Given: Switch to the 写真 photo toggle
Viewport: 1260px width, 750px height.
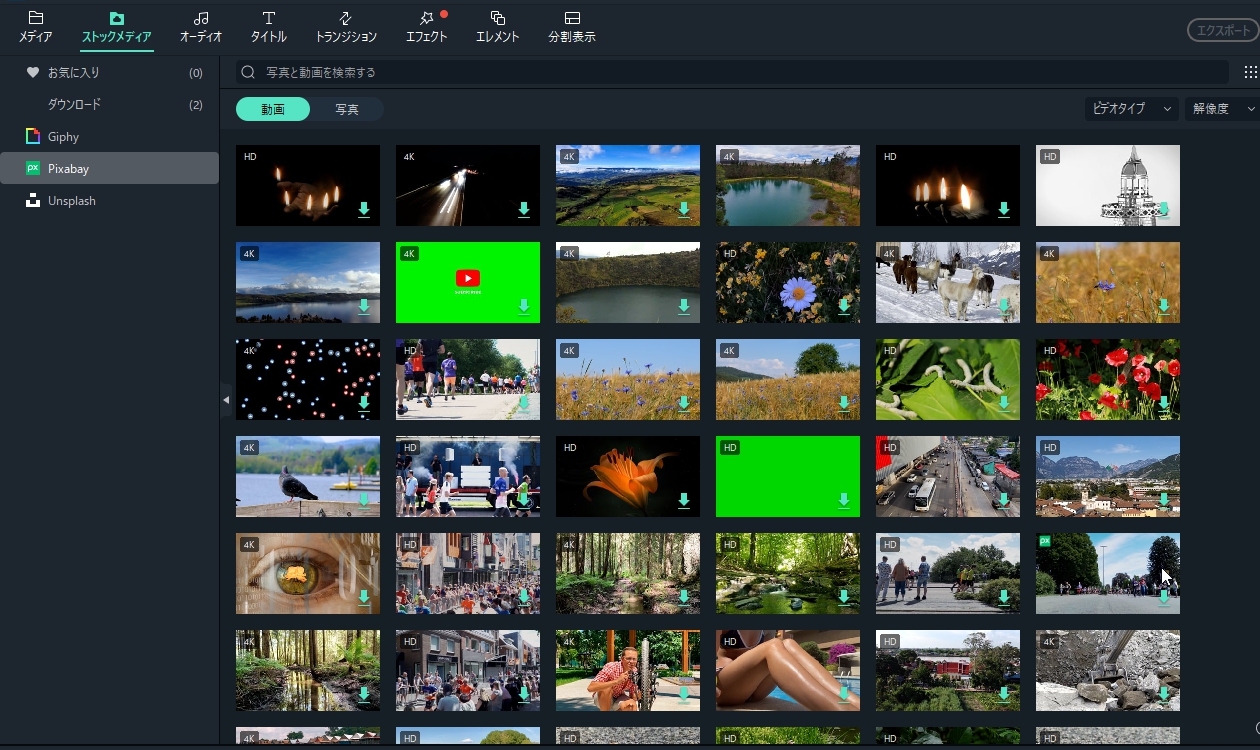Looking at the screenshot, I should pos(347,109).
